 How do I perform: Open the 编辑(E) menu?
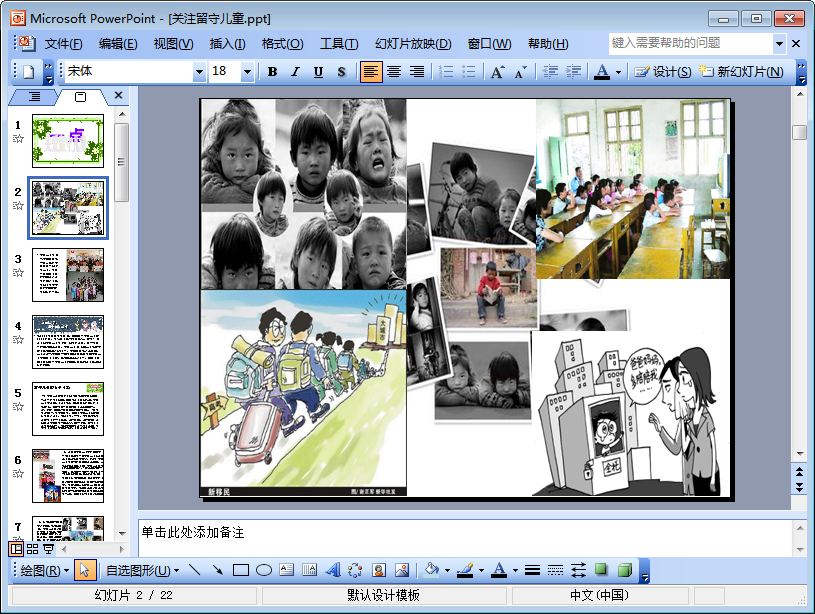tap(118, 44)
